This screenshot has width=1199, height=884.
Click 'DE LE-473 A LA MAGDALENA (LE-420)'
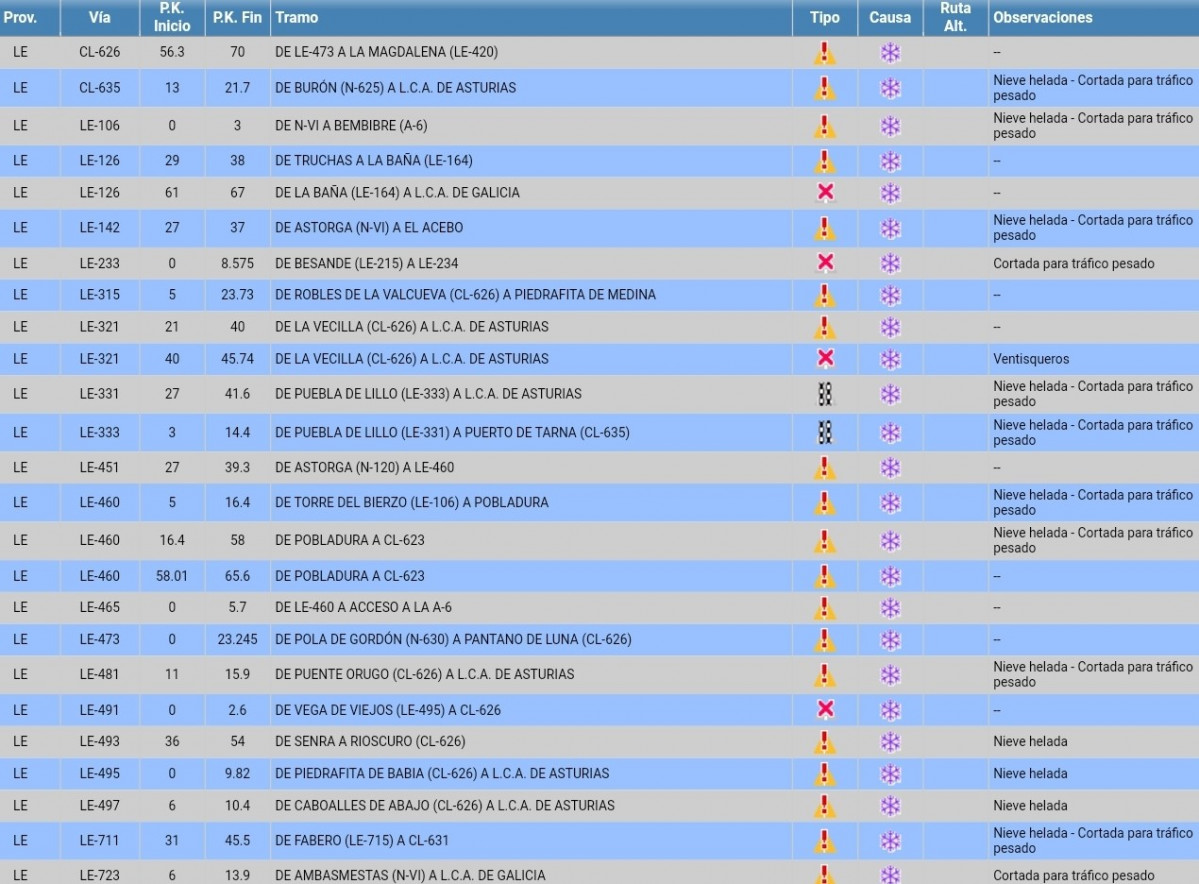click(x=386, y=52)
